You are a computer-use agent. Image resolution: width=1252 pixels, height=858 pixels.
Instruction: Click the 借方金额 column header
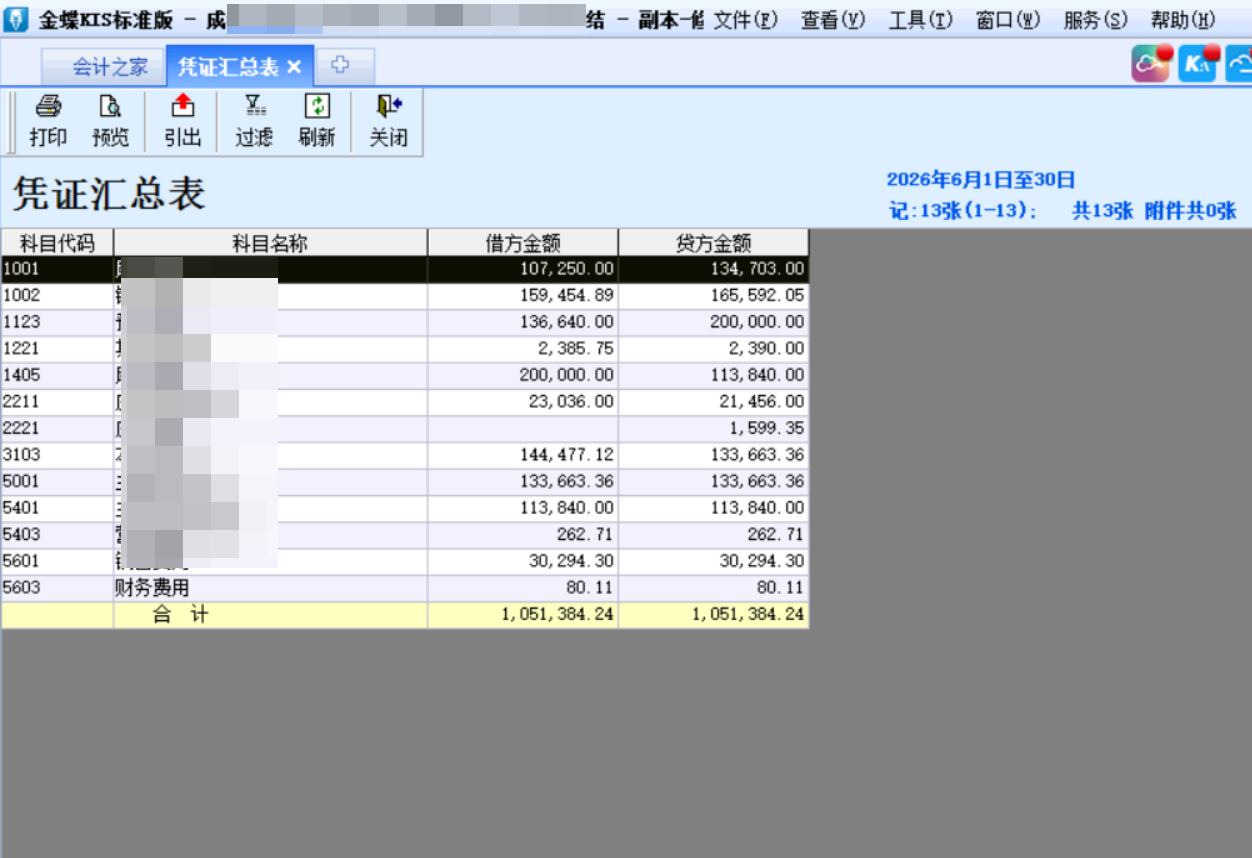[523, 242]
